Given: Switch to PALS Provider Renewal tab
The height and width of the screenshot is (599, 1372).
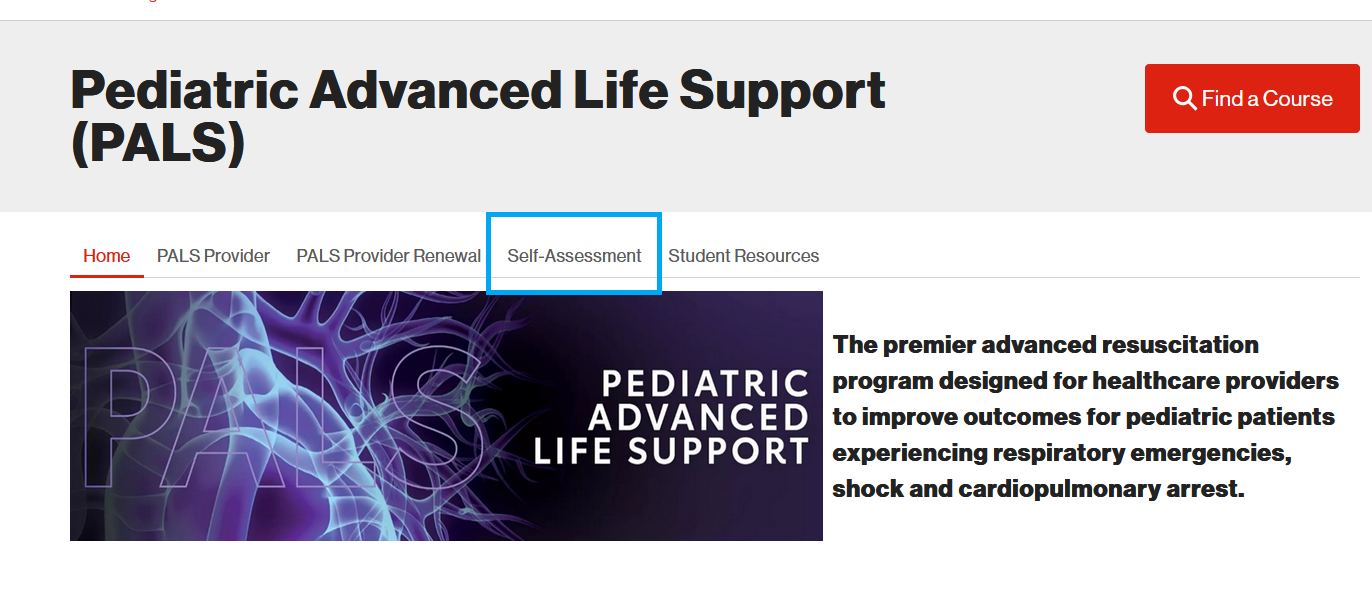Looking at the screenshot, I should pyautogui.click(x=388, y=256).
